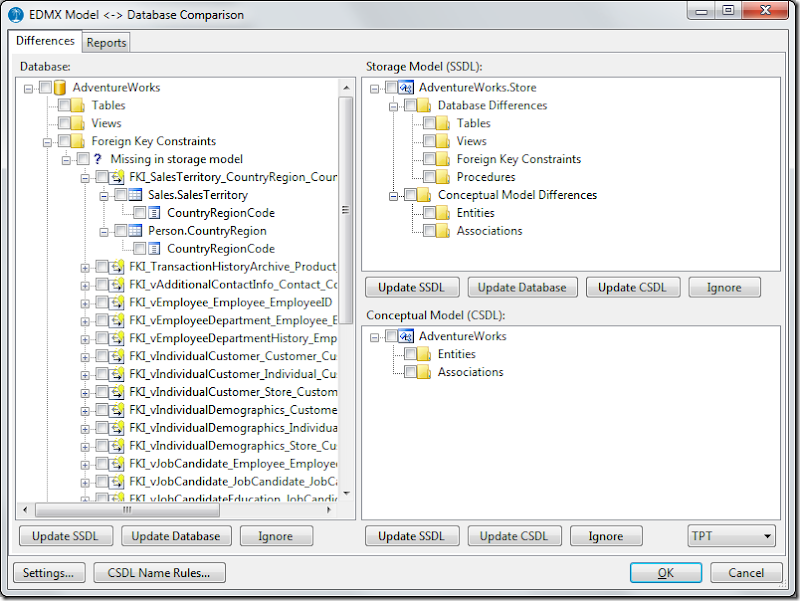Collapse the Conceptual Model Differences node
This screenshot has width=800, height=601.
click(x=393, y=196)
